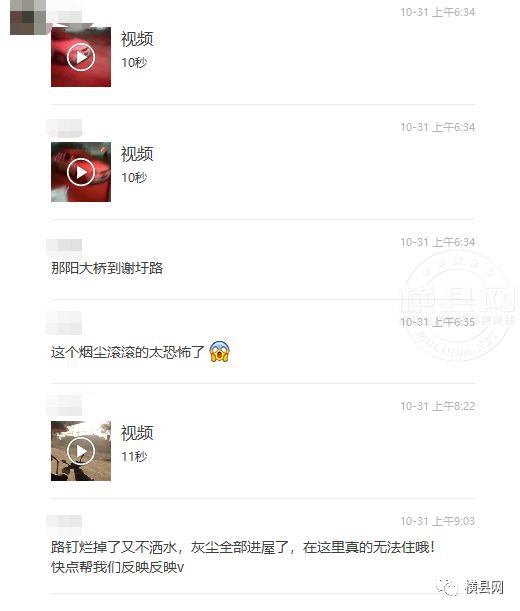
Task: Click the screaming face emoji
Action: (219, 351)
